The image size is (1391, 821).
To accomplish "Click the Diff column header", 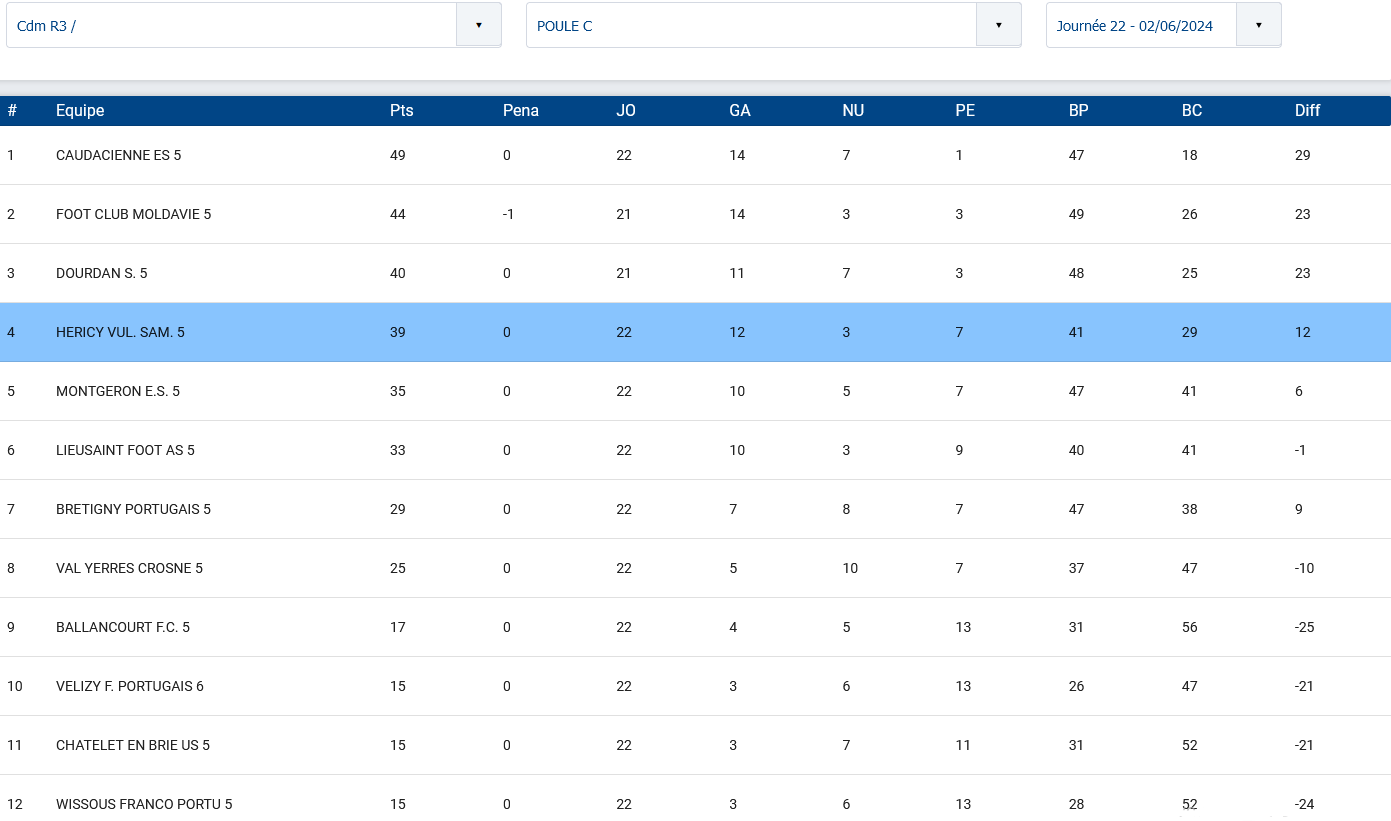I will tap(1308, 110).
